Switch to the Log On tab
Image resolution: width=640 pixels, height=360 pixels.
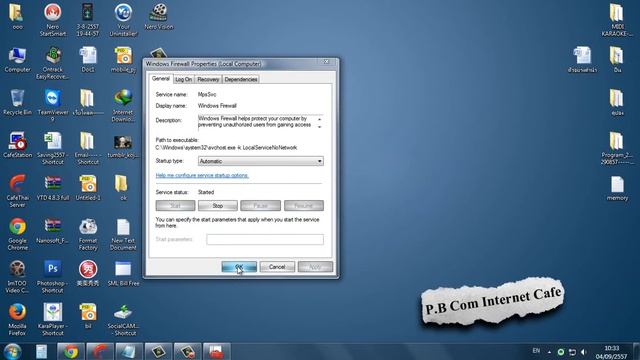click(x=184, y=80)
